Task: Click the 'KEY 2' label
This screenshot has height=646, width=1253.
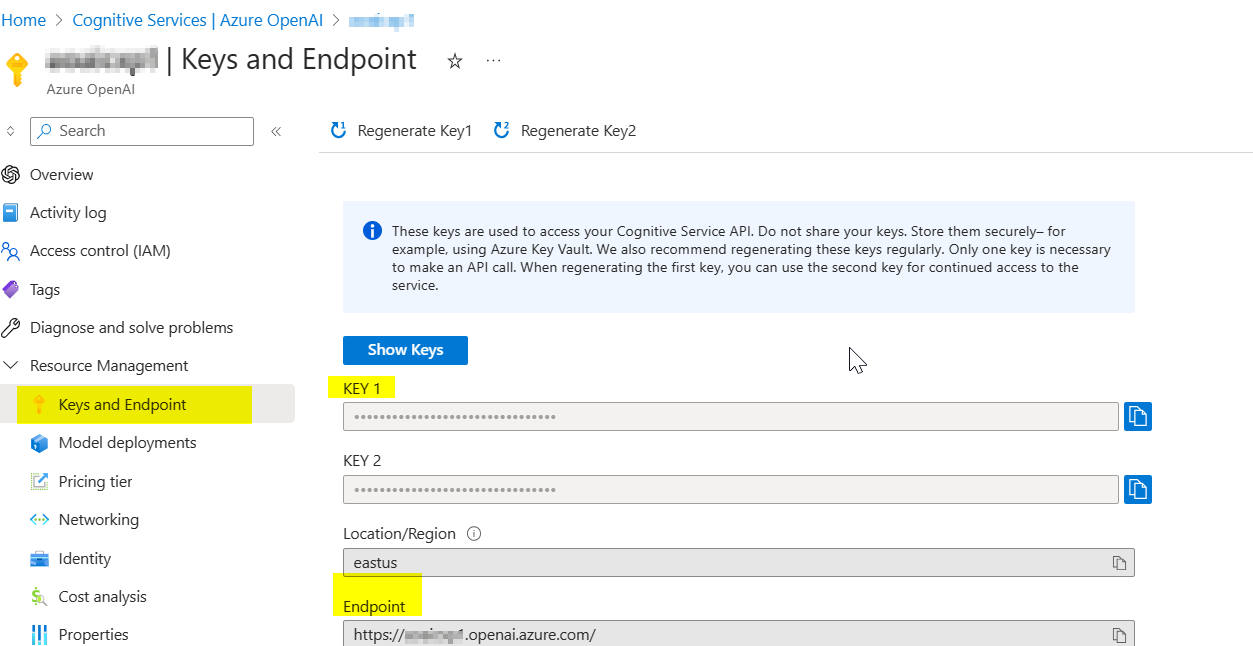Action: (362, 461)
